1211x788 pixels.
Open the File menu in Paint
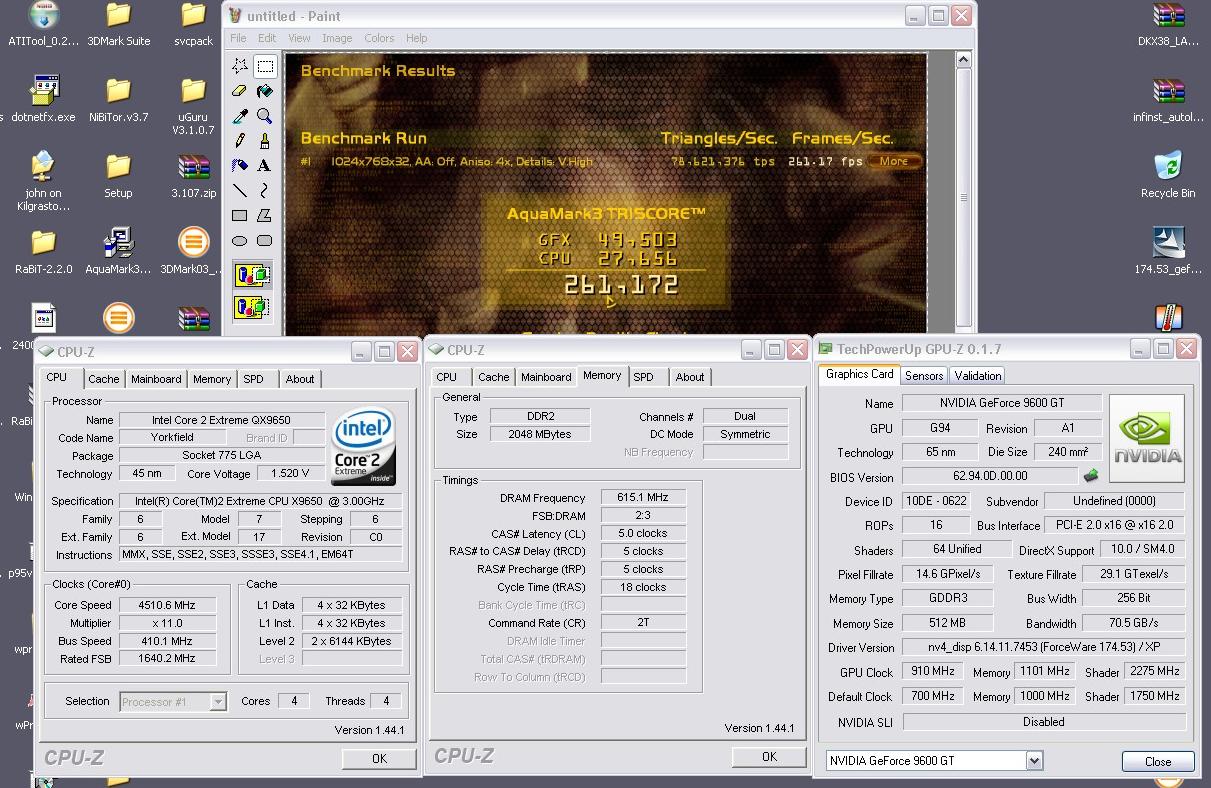[238, 38]
